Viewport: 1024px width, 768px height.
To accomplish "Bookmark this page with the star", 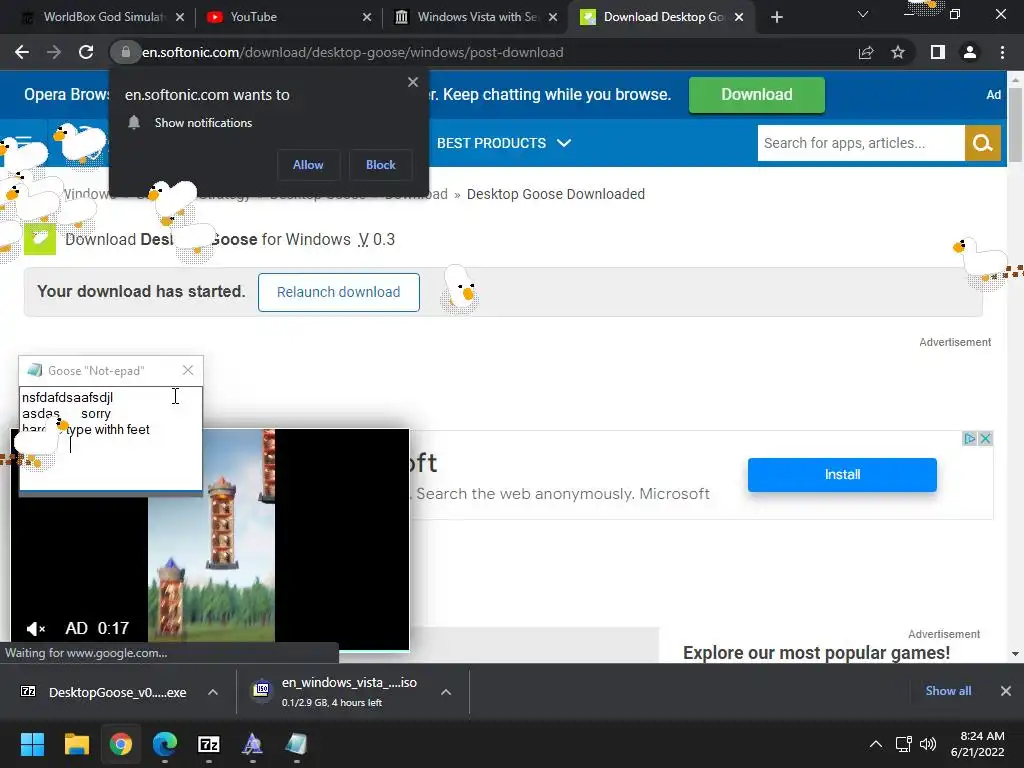I will pos(898,52).
